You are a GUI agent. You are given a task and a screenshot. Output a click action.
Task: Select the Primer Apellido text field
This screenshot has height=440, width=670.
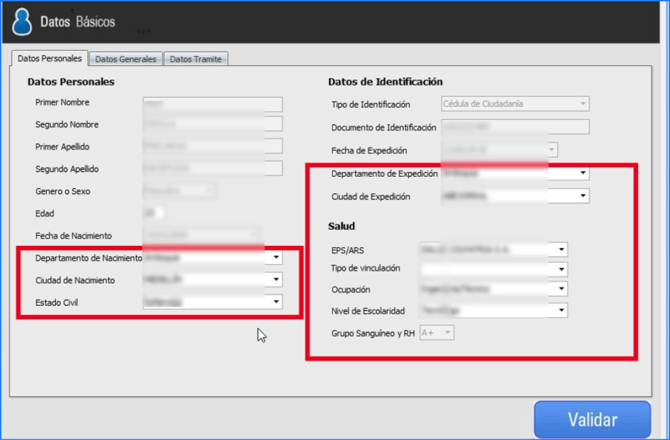tap(212, 147)
